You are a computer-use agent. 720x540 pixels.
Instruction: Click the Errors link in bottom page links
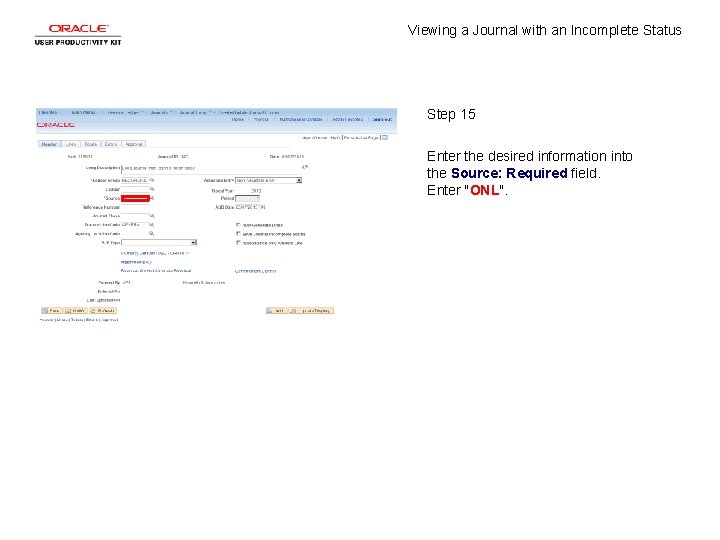pyautogui.click(x=92, y=320)
